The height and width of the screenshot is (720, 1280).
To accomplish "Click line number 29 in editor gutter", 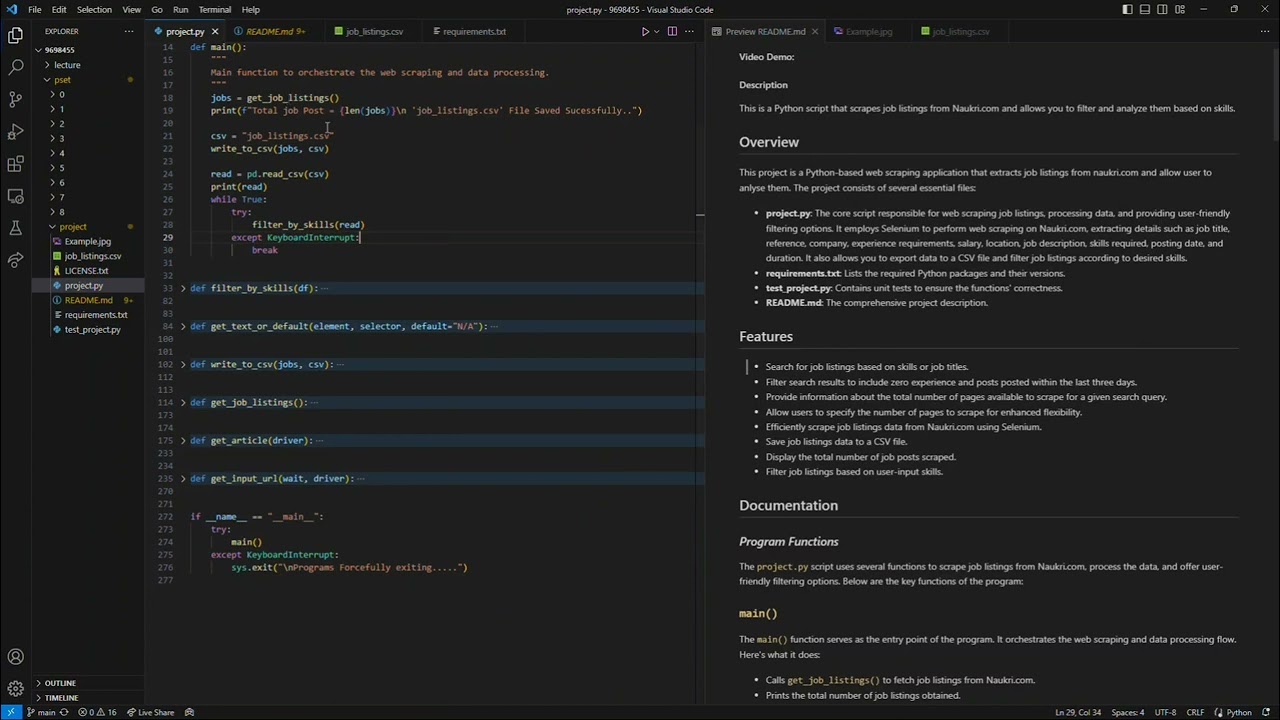I will pyautogui.click(x=168, y=237).
